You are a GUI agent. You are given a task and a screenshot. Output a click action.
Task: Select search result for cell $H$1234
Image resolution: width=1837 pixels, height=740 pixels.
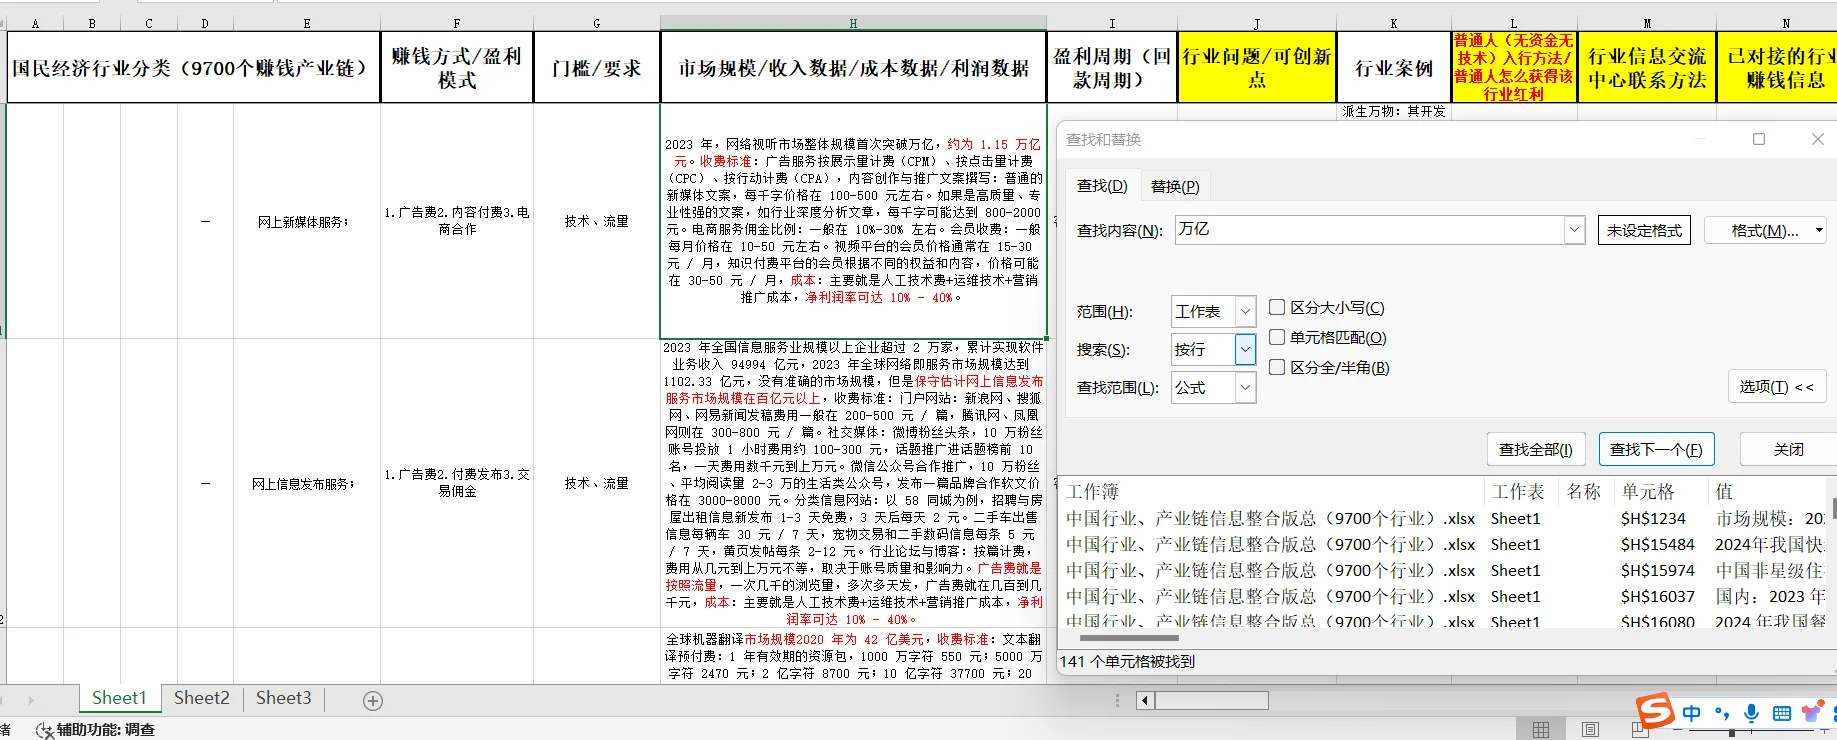pyautogui.click(x=1653, y=518)
